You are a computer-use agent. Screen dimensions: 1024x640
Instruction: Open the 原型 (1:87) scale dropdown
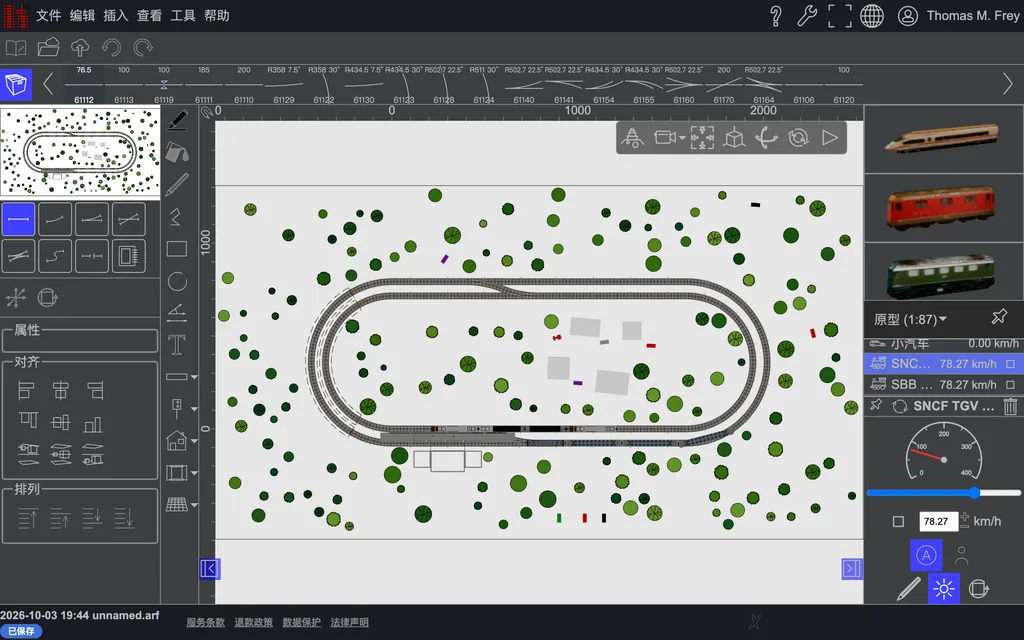[910, 319]
